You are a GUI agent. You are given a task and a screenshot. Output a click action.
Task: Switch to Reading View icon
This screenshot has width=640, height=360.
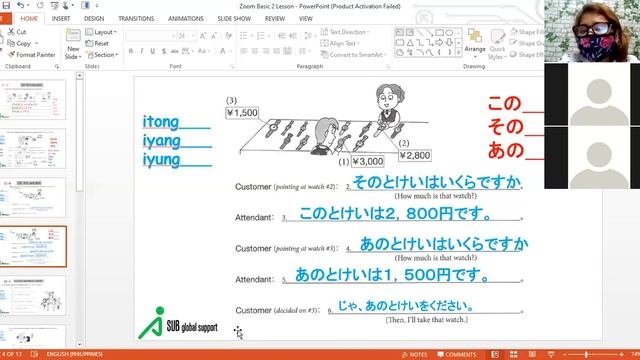(x=532, y=355)
